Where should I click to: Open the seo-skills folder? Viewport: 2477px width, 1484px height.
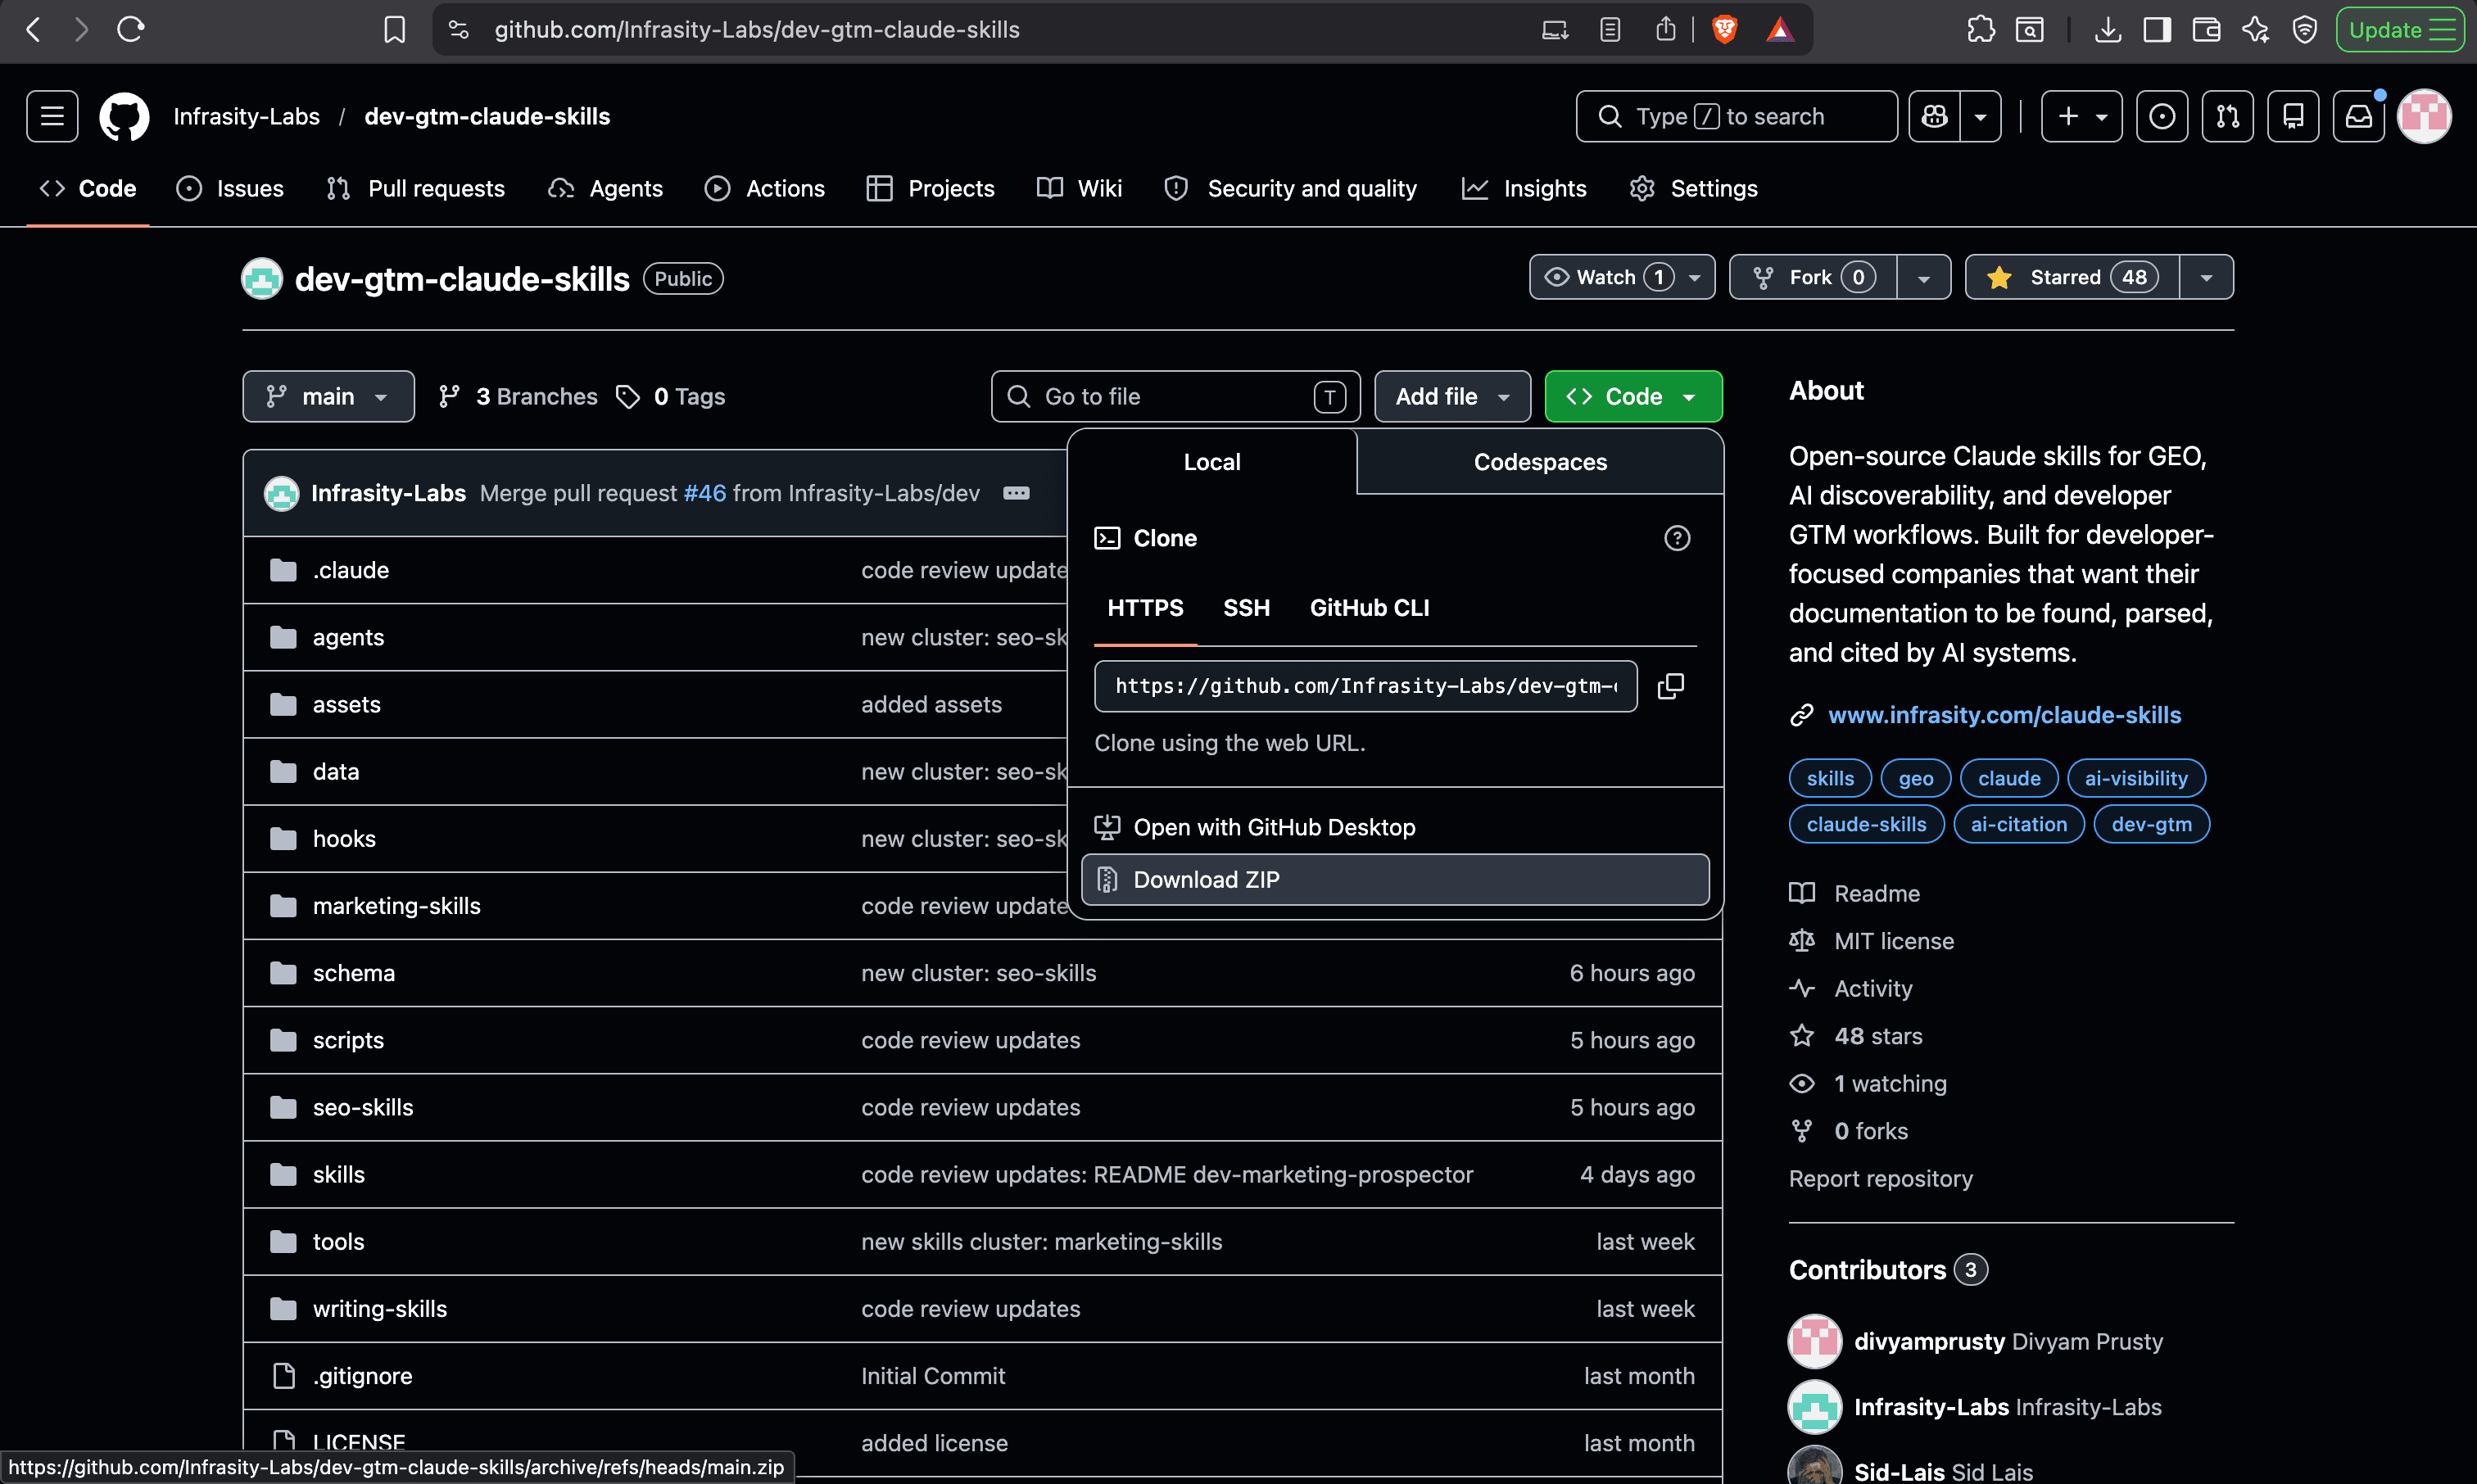pos(362,1108)
